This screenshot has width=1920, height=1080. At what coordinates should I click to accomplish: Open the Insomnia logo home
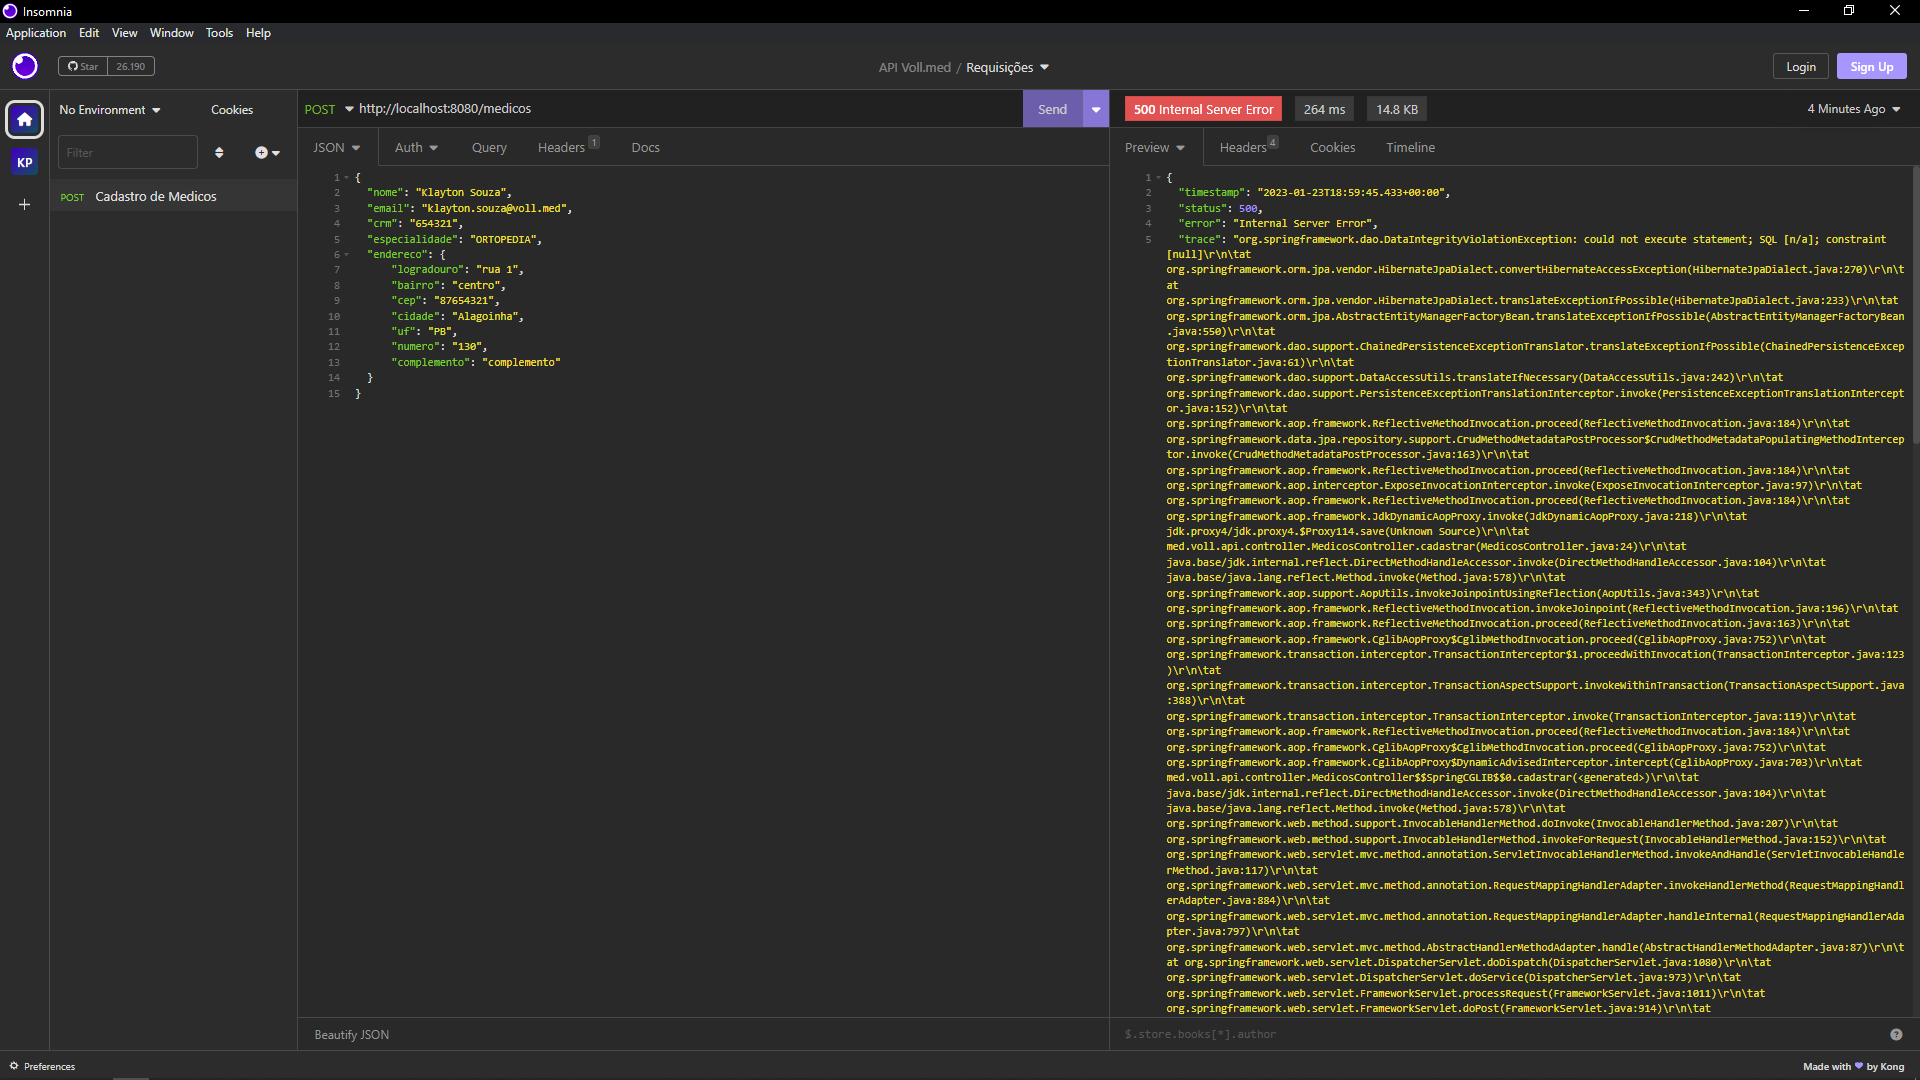tap(25, 66)
